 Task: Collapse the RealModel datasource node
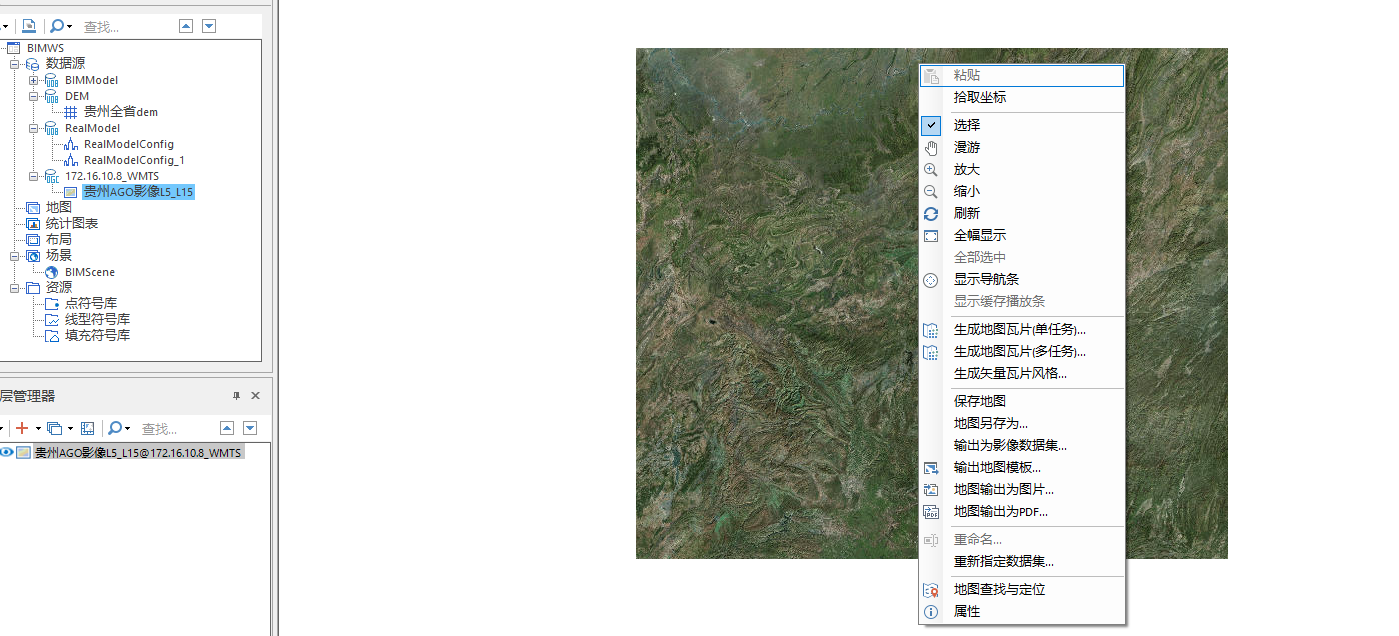pyautogui.click(x=33, y=128)
